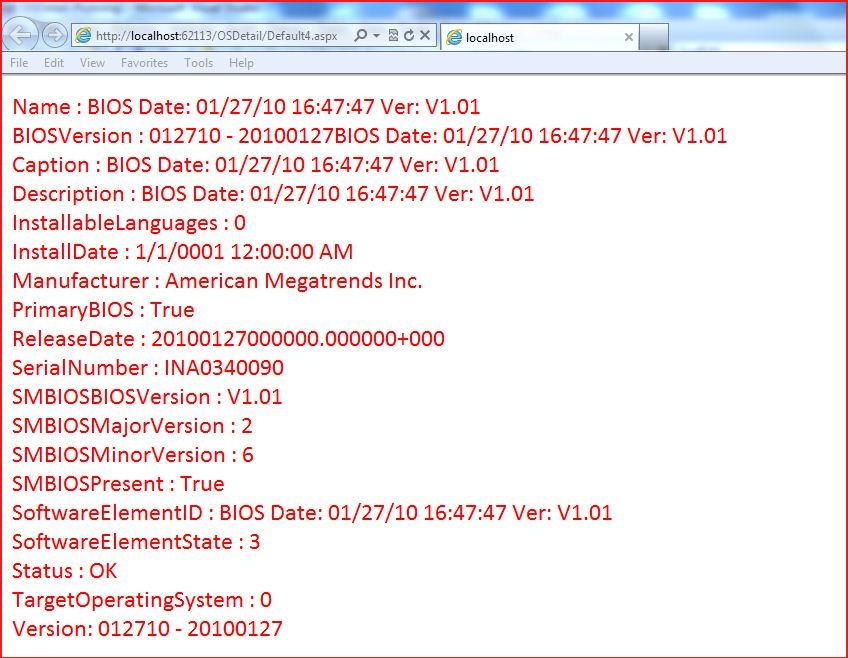848x658 pixels.
Task: Refresh the page with reload icon
Action: point(409,36)
